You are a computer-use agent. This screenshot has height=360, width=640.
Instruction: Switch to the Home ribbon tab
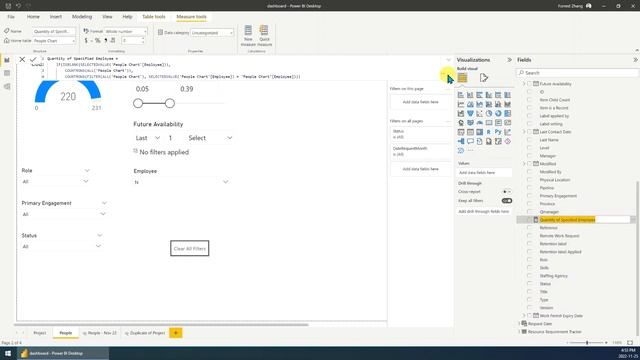tap(33, 17)
